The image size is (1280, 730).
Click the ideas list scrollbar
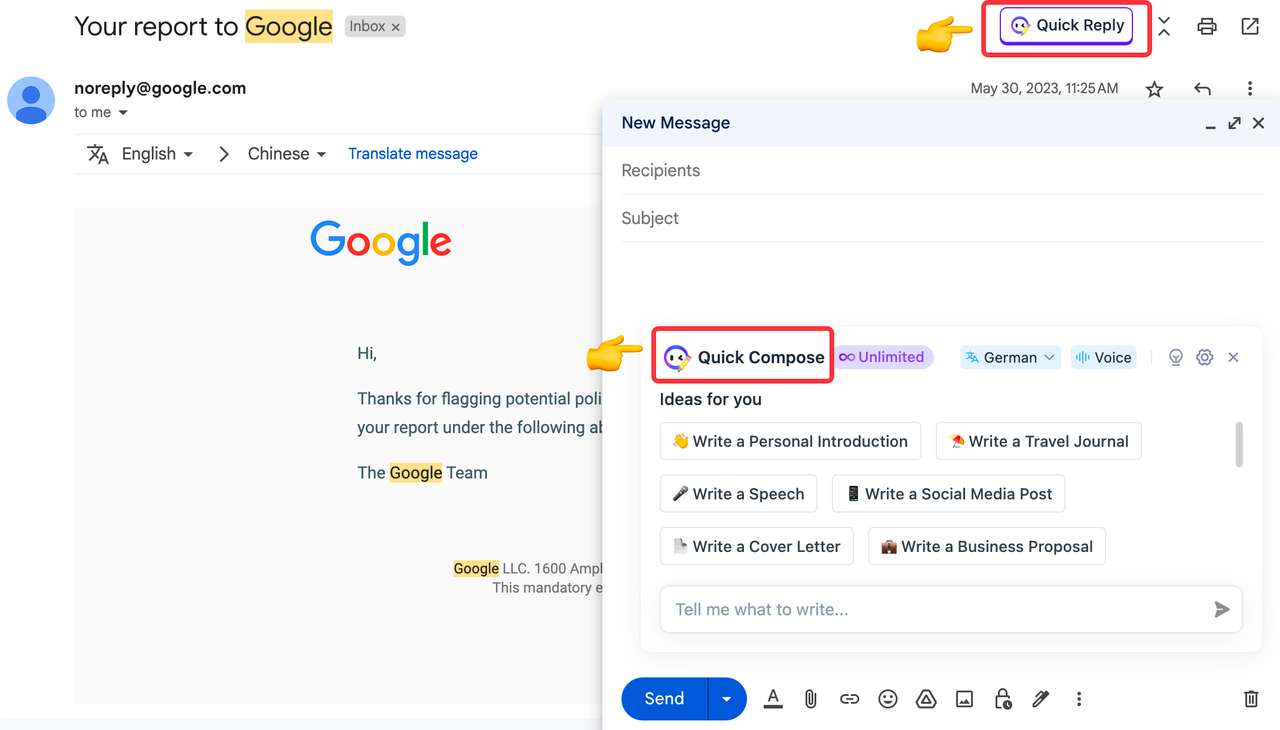pos(1239,444)
